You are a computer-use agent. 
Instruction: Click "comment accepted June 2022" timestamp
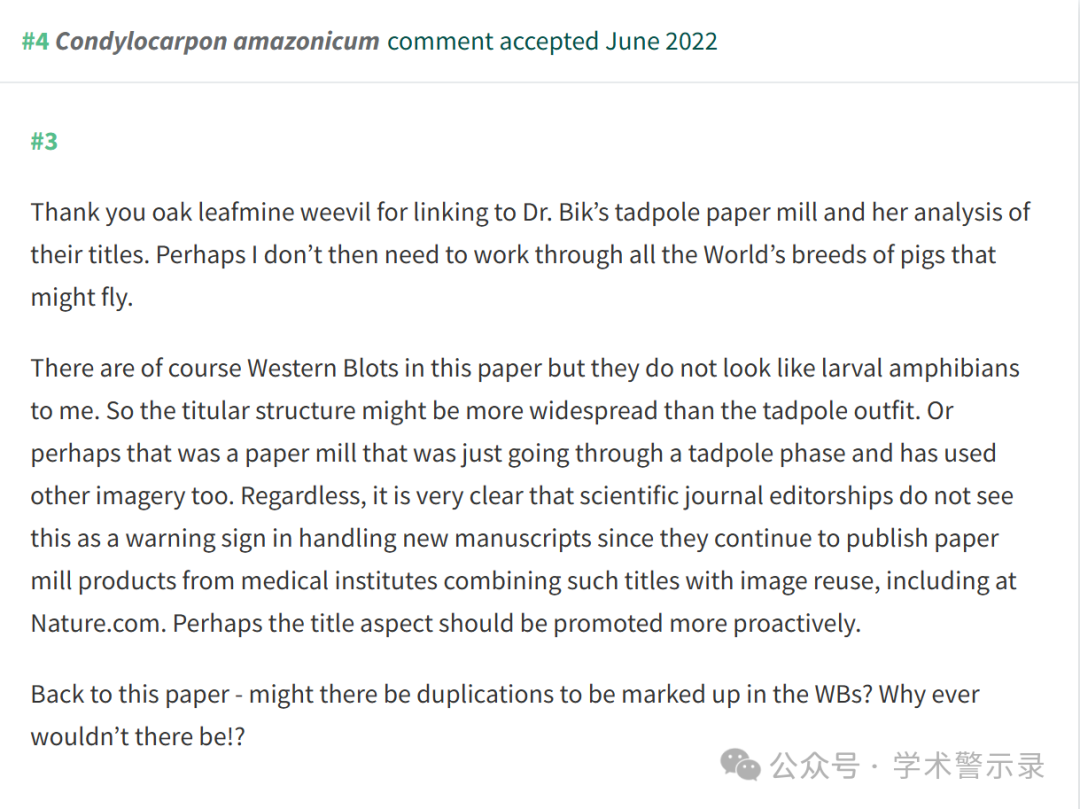click(x=552, y=41)
